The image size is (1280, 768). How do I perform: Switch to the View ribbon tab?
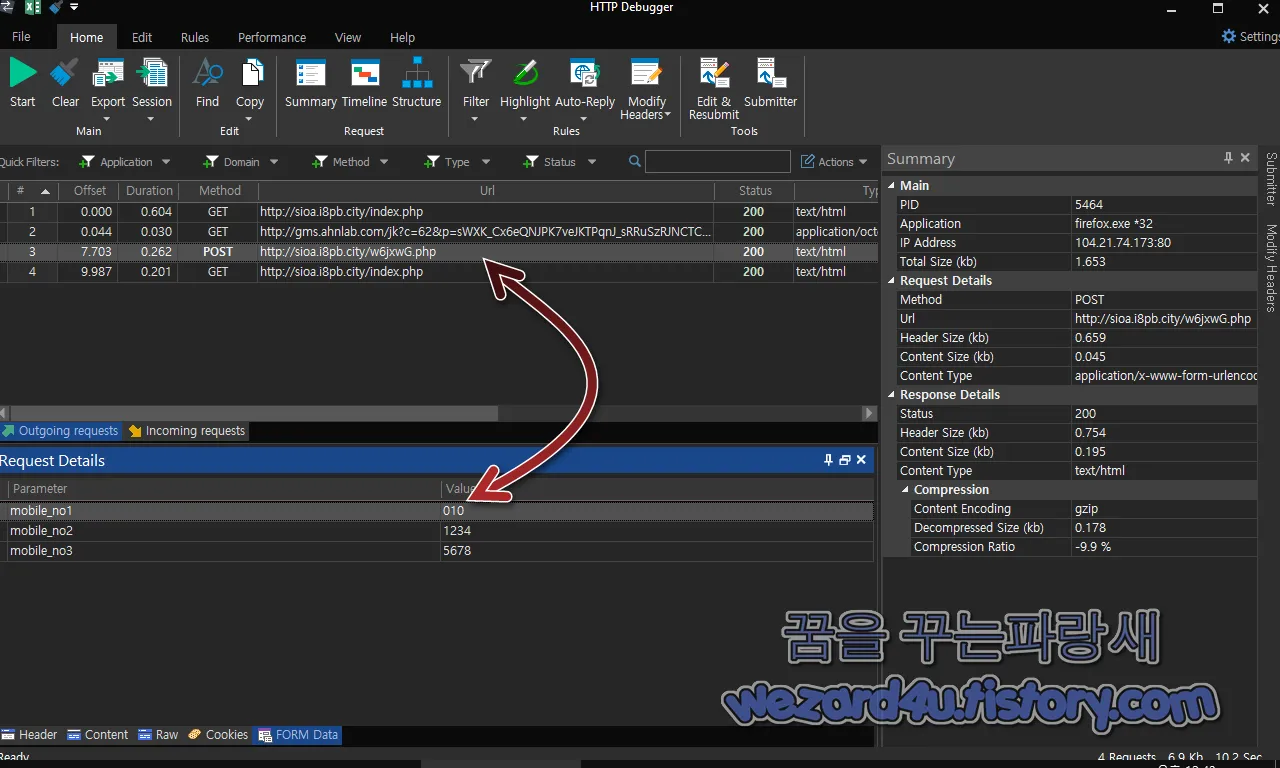coord(348,37)
